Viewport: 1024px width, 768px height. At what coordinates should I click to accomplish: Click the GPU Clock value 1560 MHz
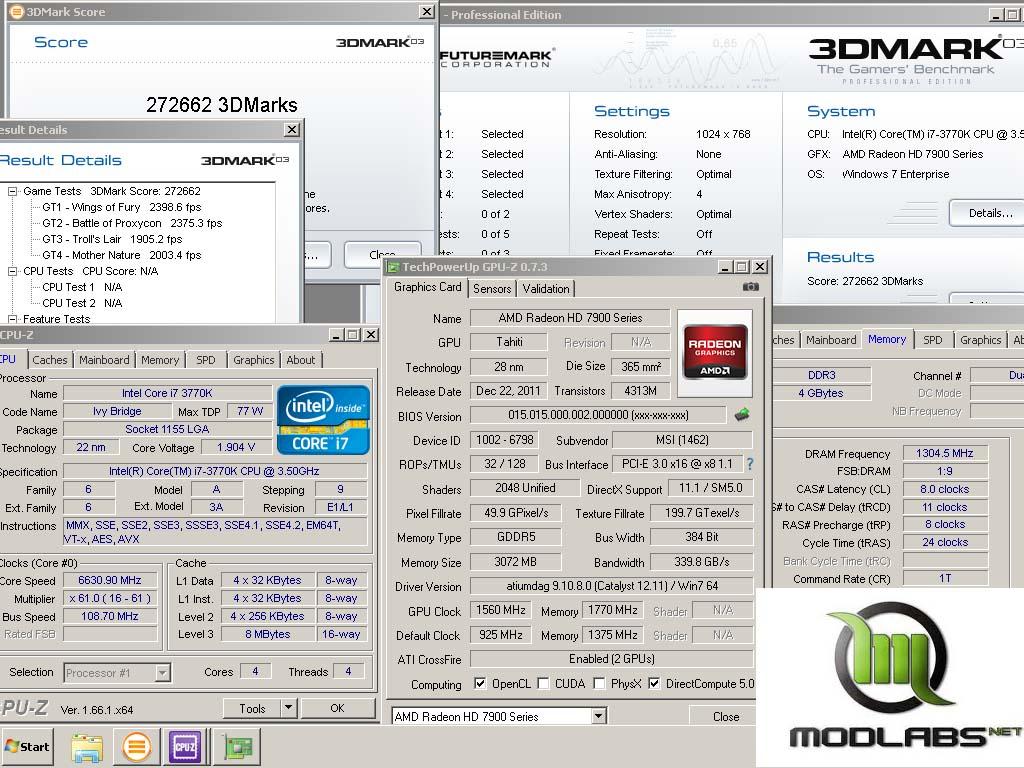click(501, 610)
